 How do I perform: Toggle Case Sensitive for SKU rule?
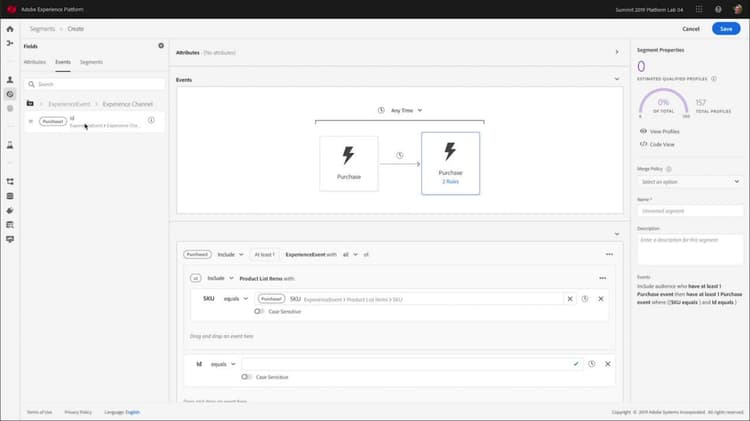click(x=259, y=311)
